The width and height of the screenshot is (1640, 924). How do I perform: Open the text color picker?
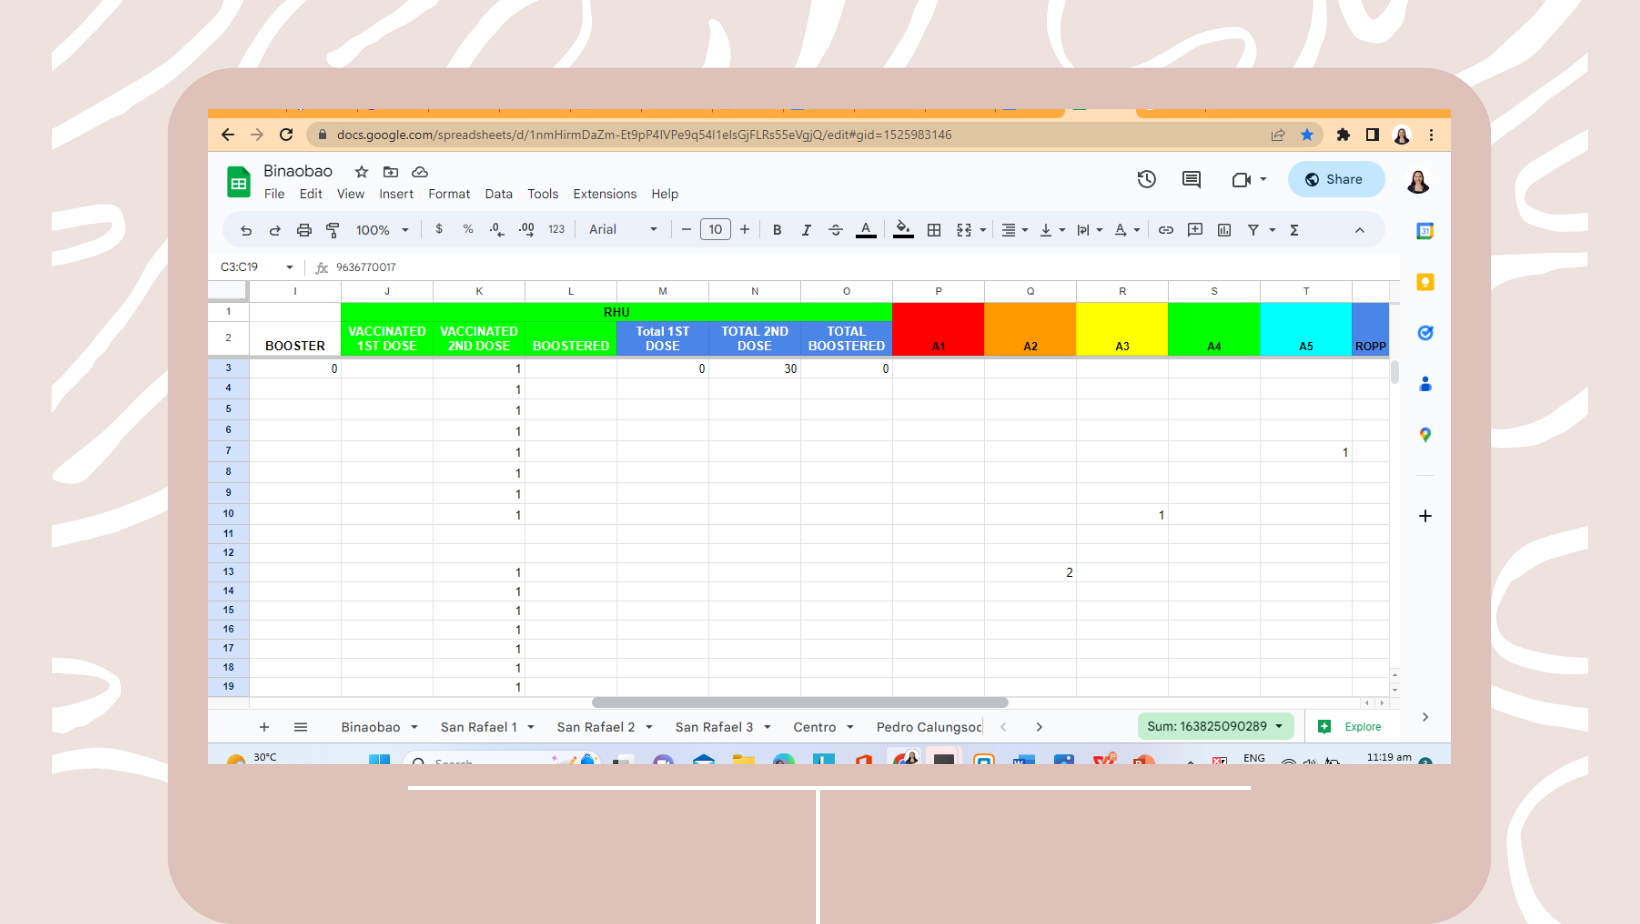(x=866, y=230)
